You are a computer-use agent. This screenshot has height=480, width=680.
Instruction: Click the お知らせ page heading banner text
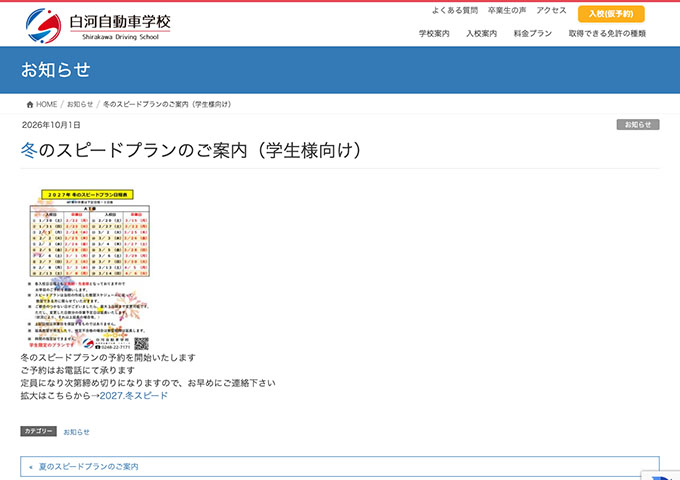(56, 70)
